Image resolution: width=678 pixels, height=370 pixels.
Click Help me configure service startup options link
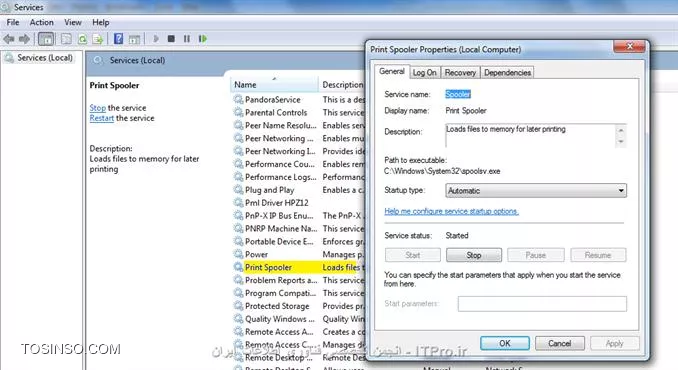(451, 211)
